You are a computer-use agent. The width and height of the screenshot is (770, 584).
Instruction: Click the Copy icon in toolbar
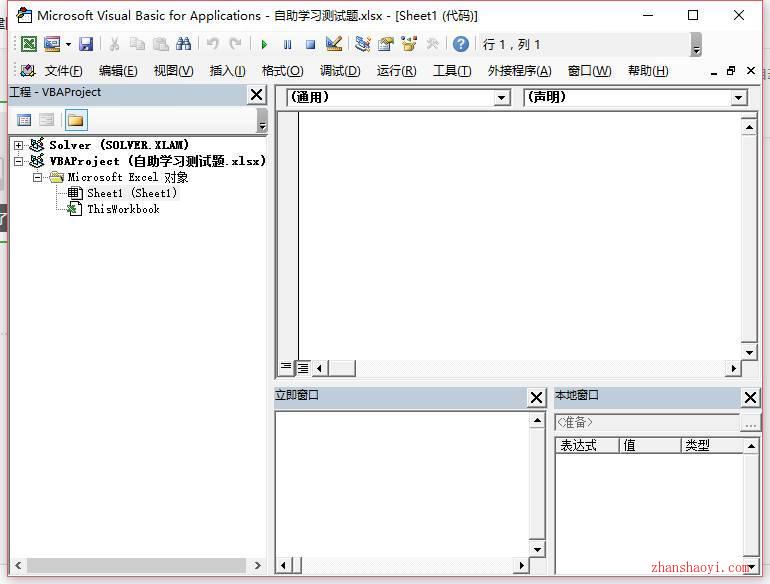(x=138, y=45)
